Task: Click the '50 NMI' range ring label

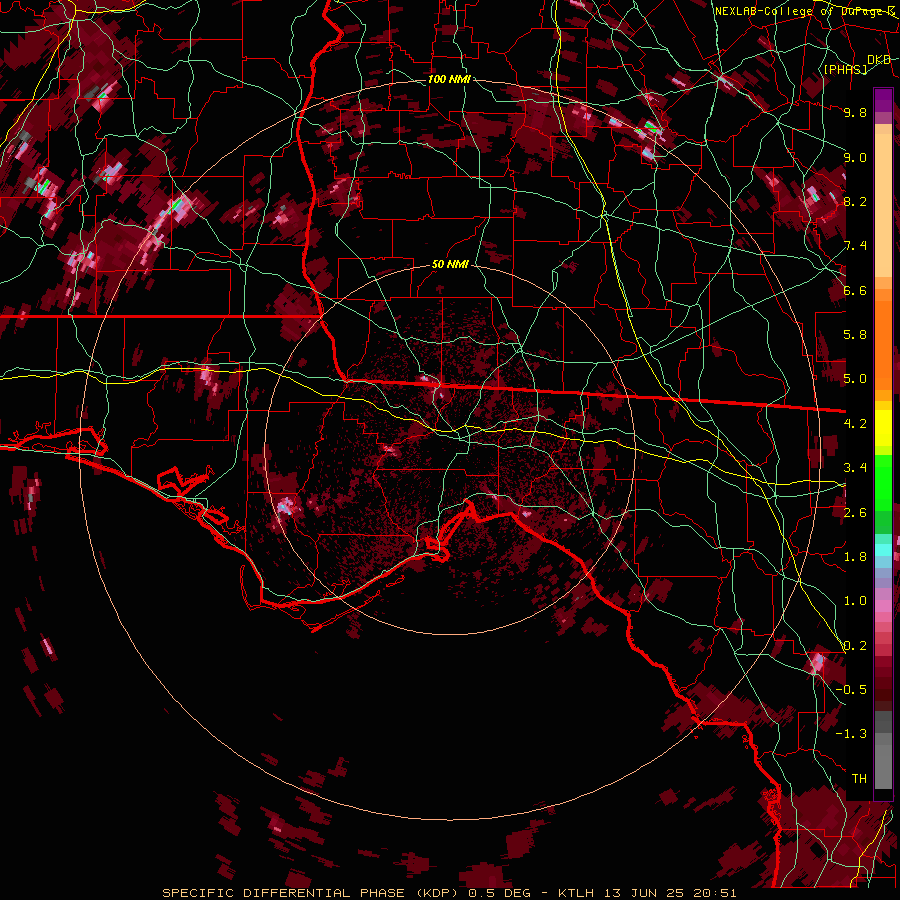Action: pyautogui.click(x=450, y=265)
